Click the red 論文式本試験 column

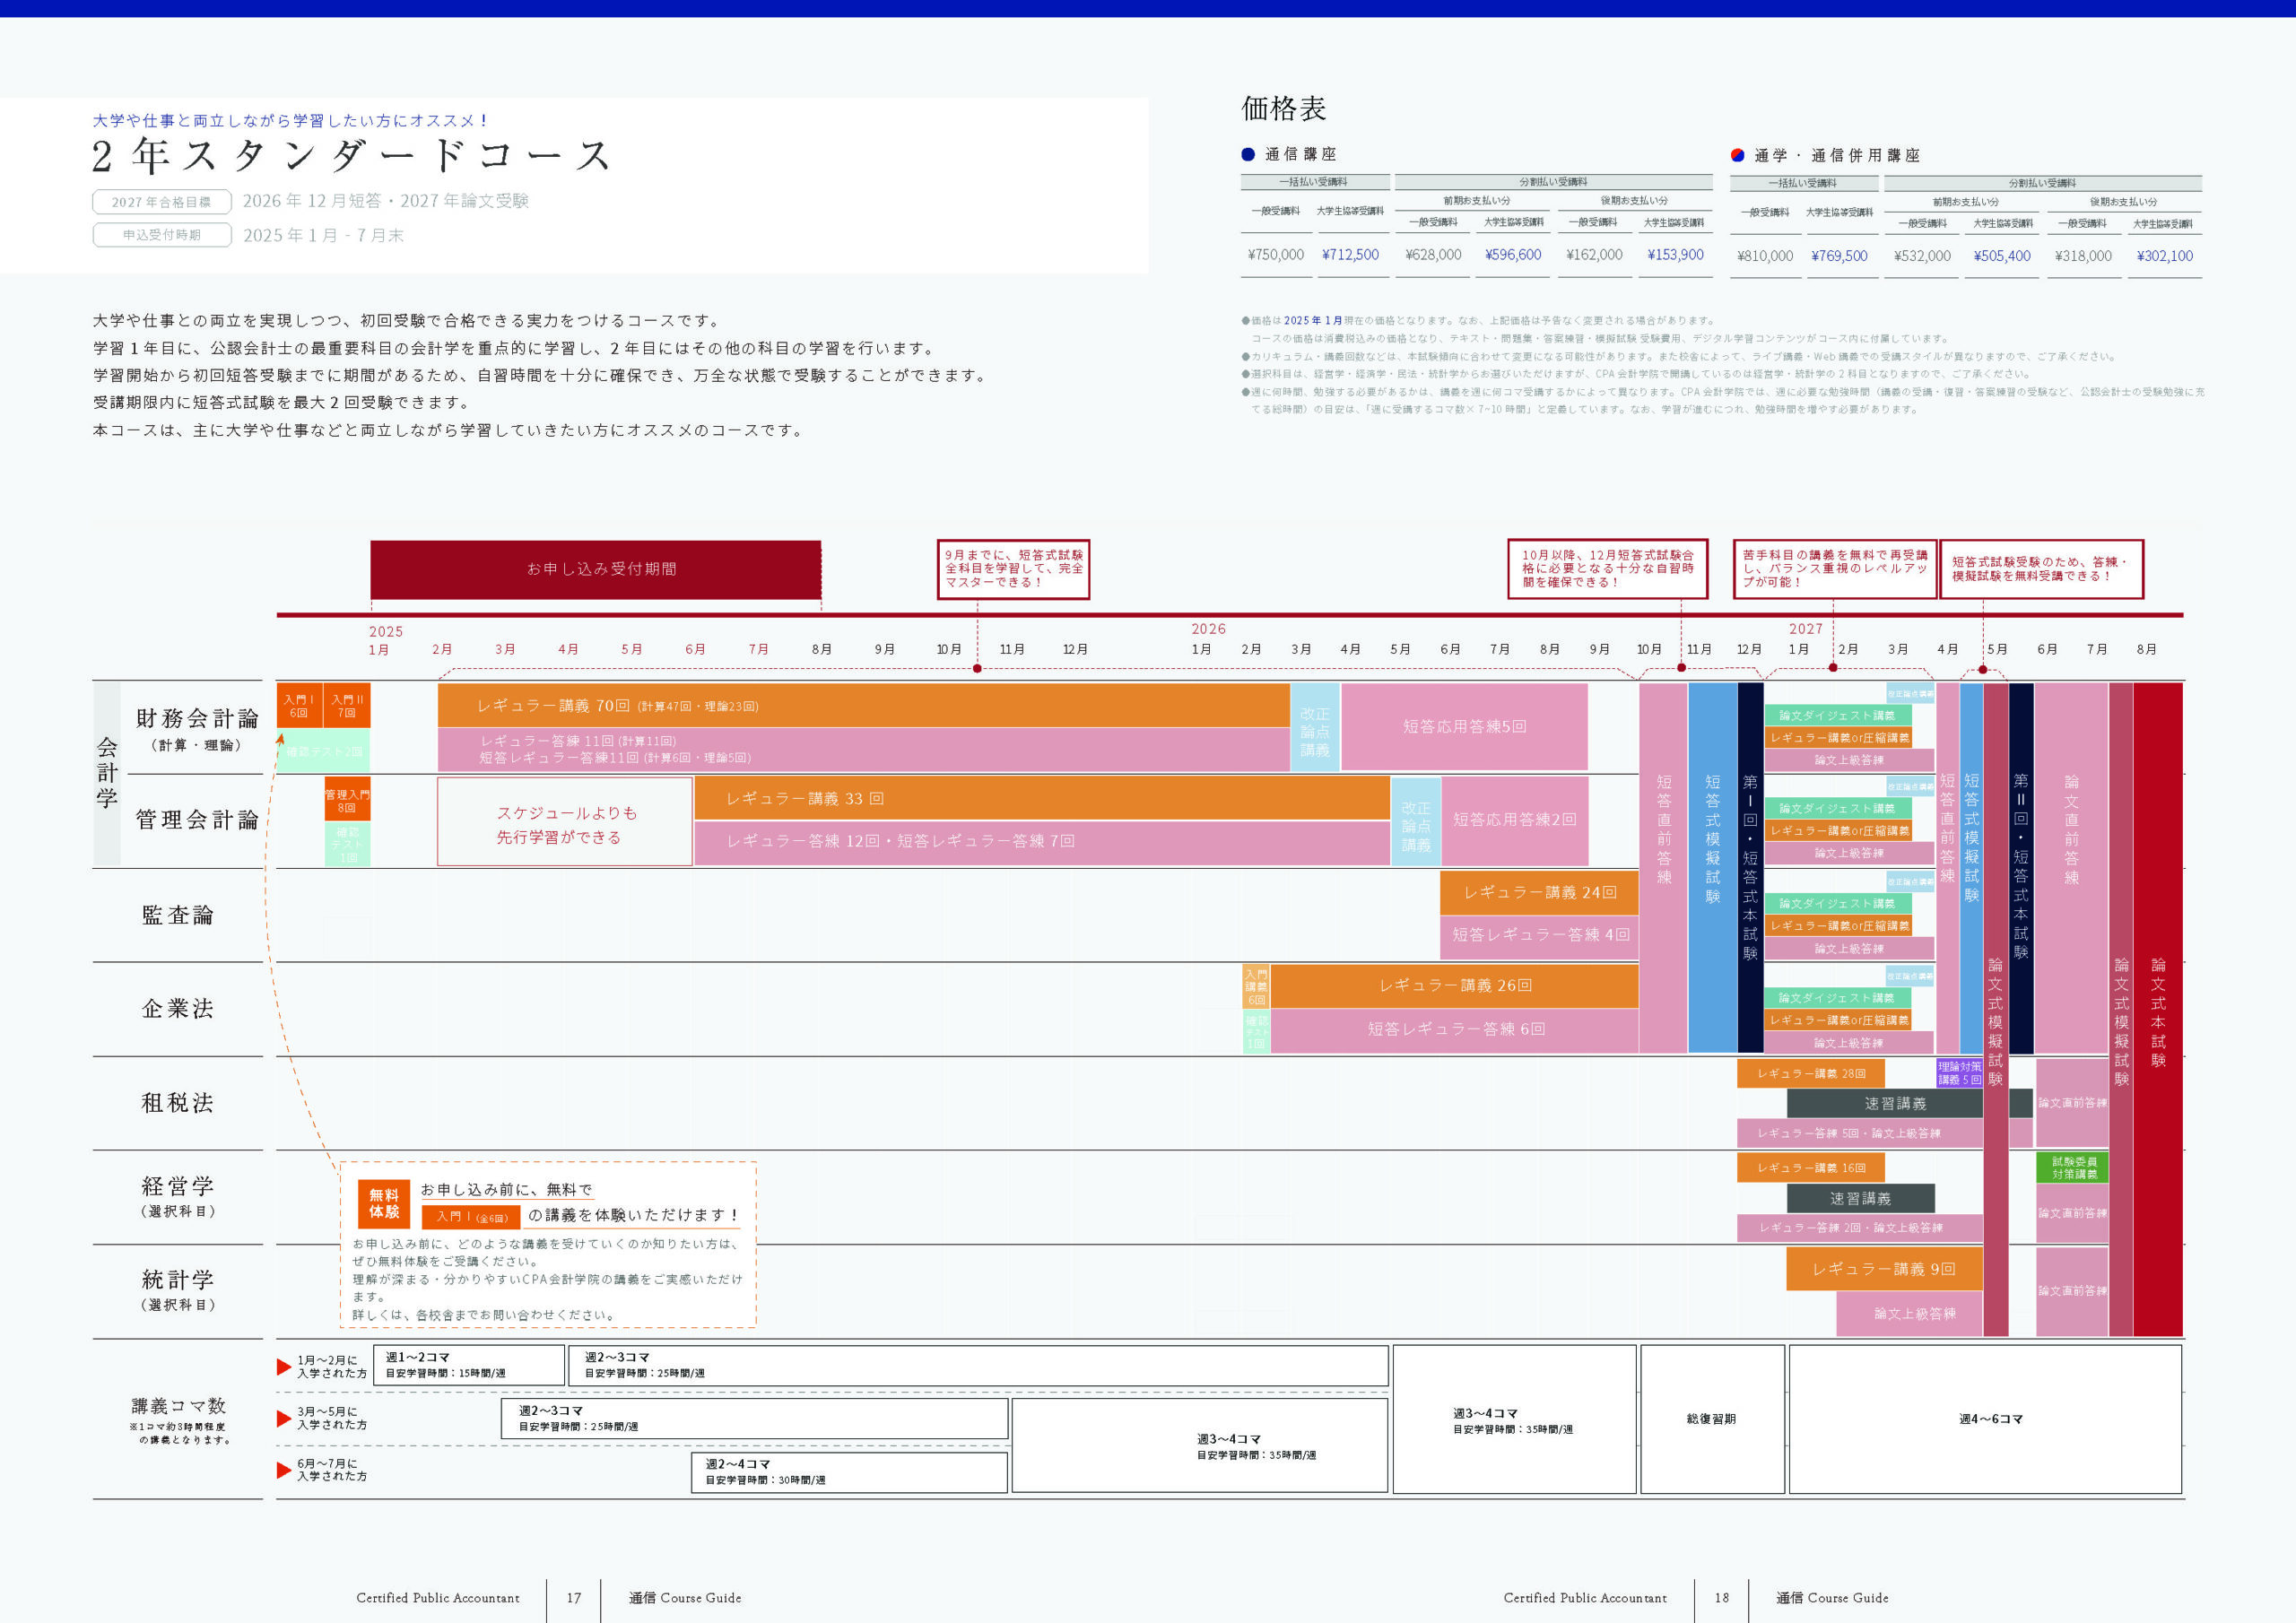(x=2158, y=1010)
